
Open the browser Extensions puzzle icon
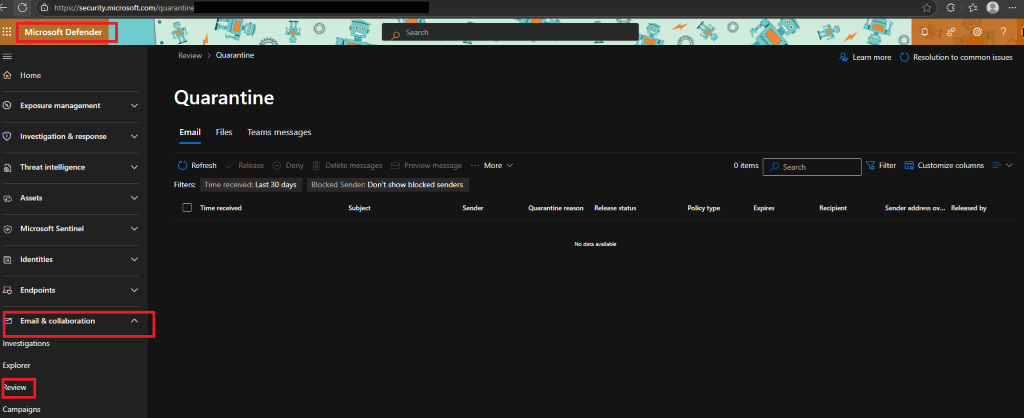tap(950, 8)
